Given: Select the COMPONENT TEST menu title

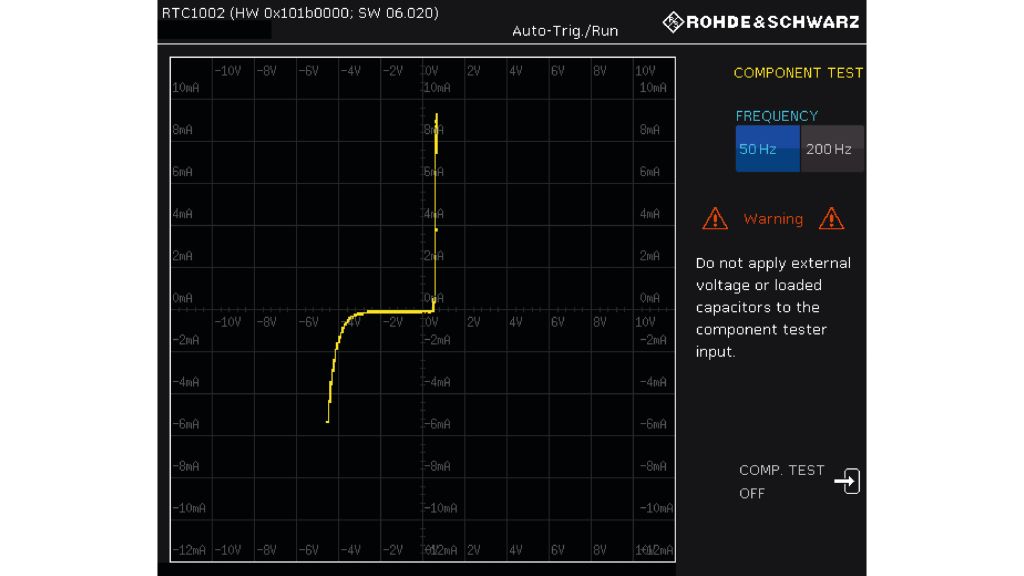Looking at the screenshot, I should (797, 73).
